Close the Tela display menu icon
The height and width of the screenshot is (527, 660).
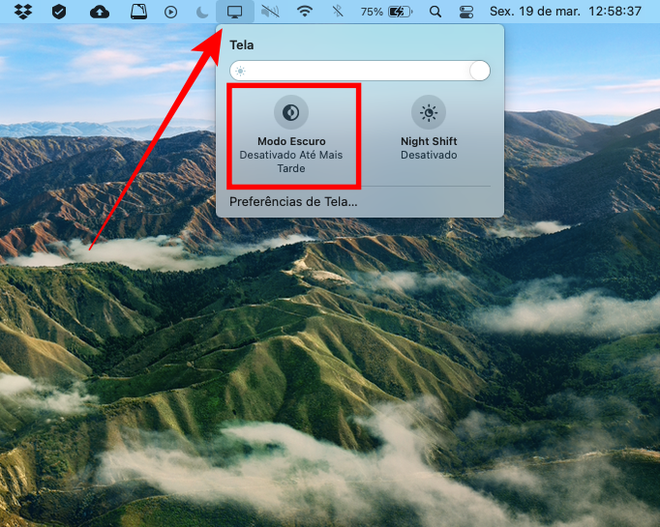pyautogui.click(x=234, y=12)
